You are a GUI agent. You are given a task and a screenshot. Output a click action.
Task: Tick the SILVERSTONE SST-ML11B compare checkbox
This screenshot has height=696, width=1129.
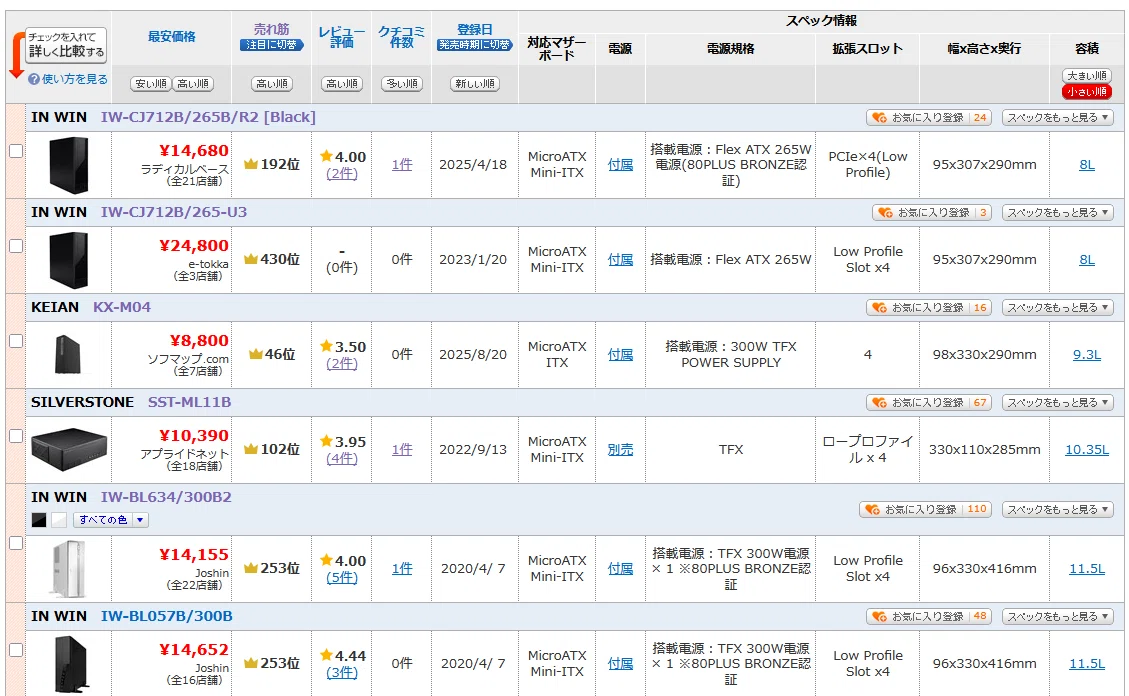(16, 436)
